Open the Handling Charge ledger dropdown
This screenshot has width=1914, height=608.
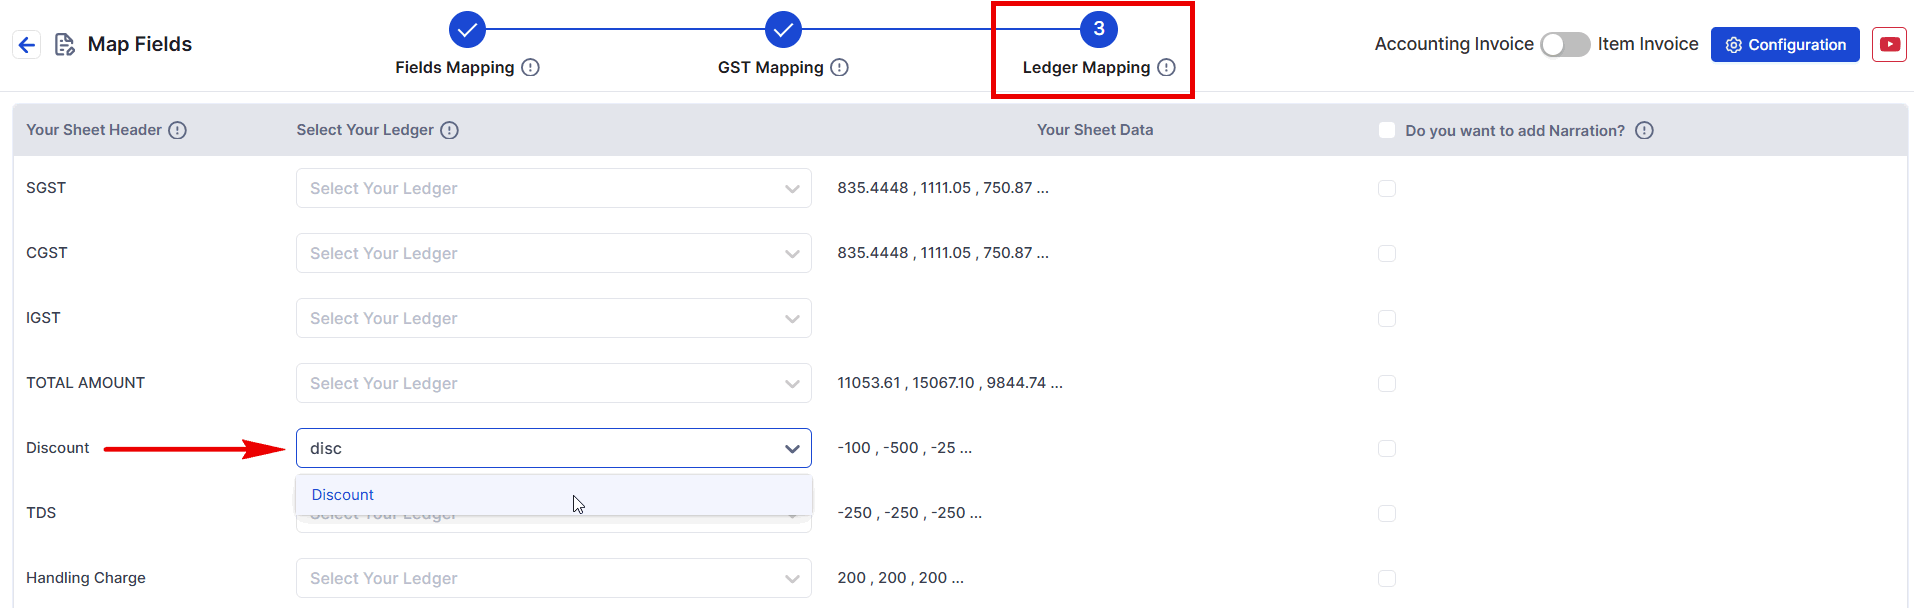click(x=553, y=578)
